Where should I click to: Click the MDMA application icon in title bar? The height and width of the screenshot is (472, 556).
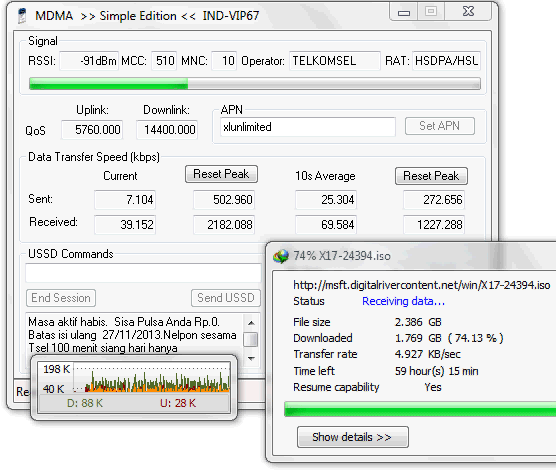click(22, 16)
